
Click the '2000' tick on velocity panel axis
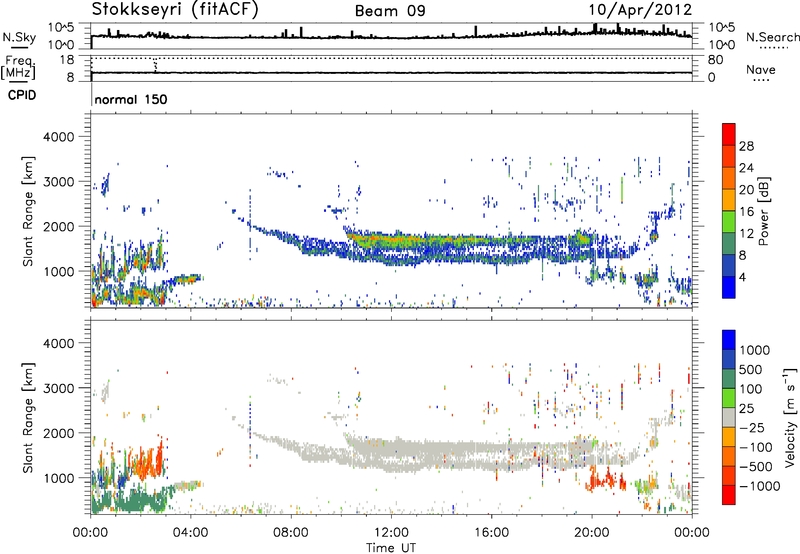click(x=58, y=433)
